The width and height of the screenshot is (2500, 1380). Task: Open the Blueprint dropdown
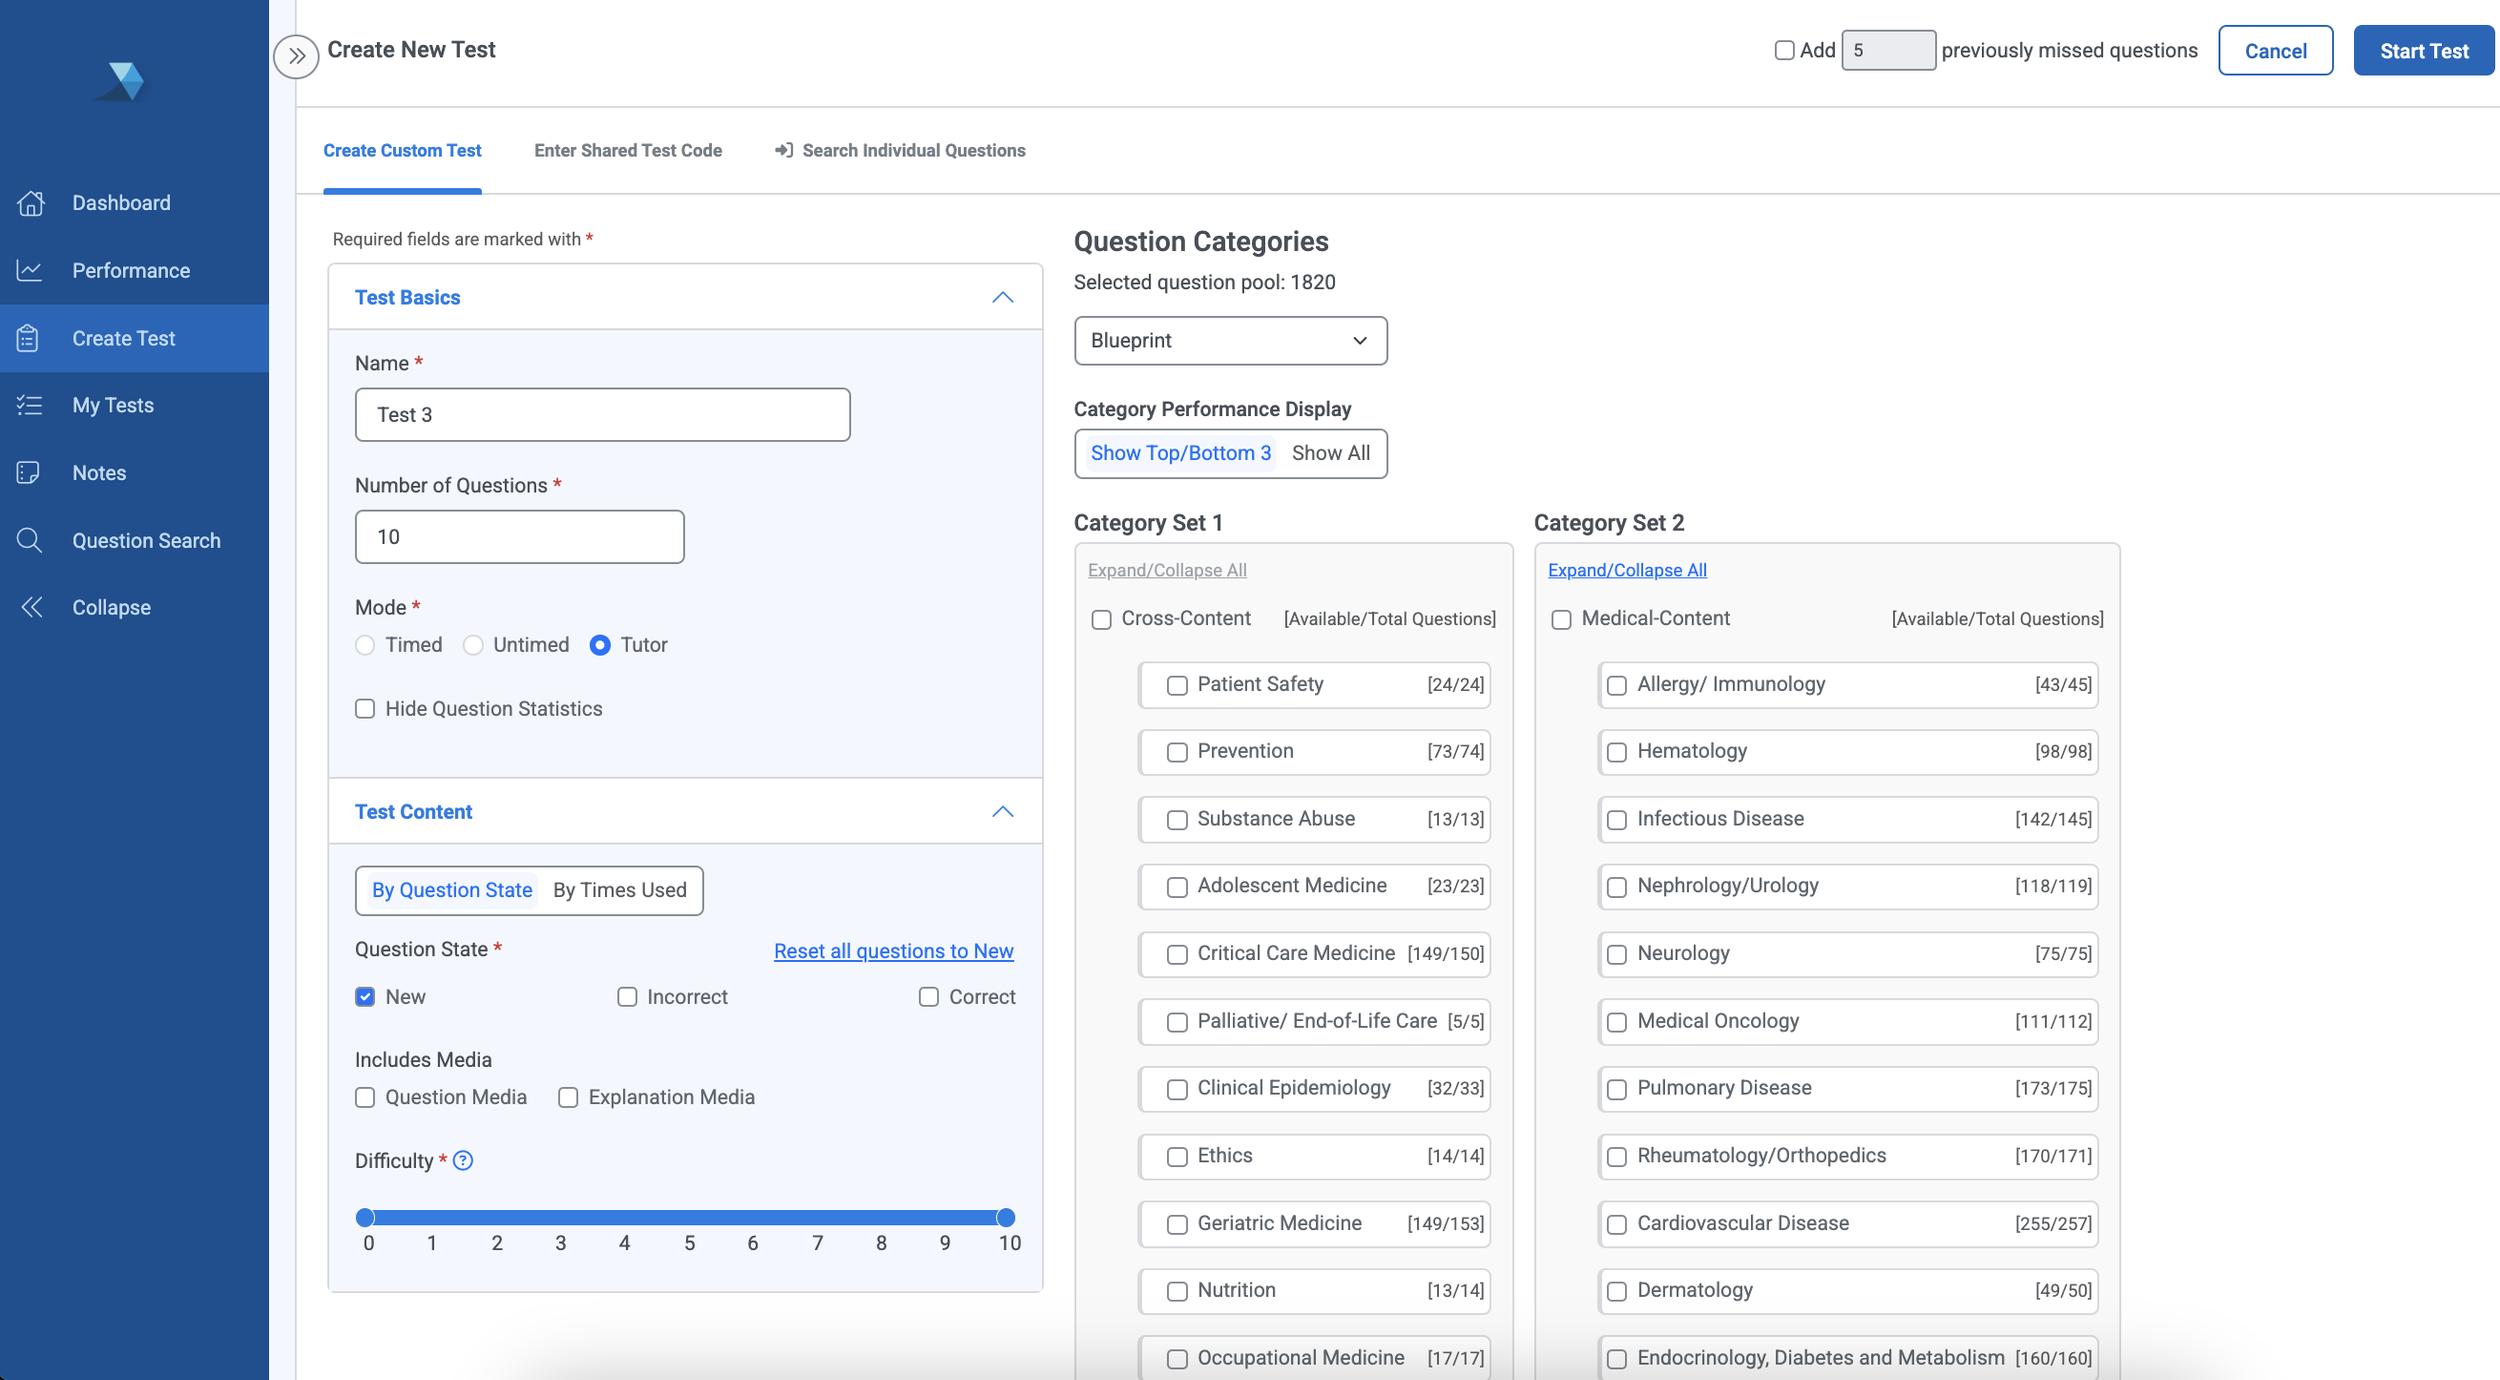1230,340
